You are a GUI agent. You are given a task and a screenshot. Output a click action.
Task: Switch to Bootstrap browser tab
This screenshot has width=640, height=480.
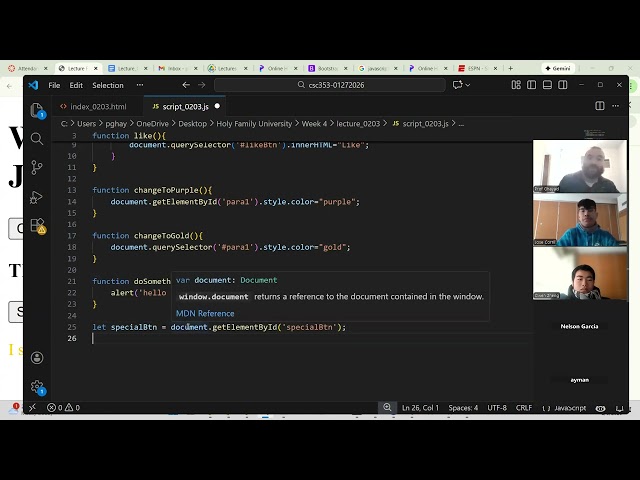tap(328, 68)
